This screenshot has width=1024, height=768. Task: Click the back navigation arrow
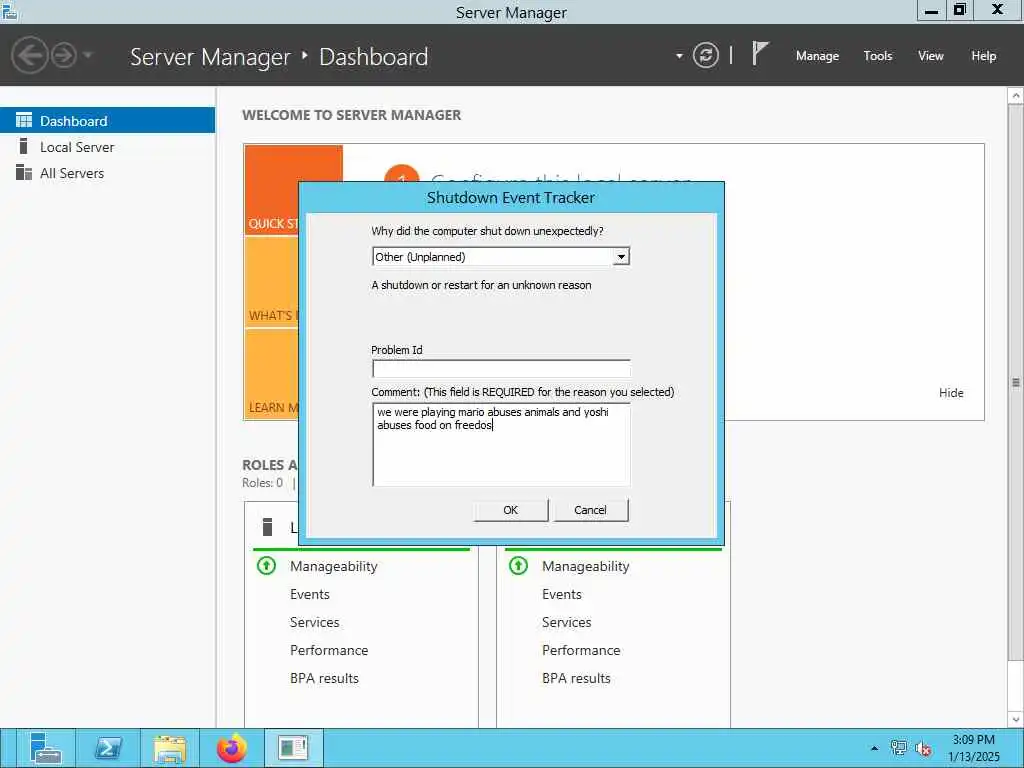click(x=29, y=56)
